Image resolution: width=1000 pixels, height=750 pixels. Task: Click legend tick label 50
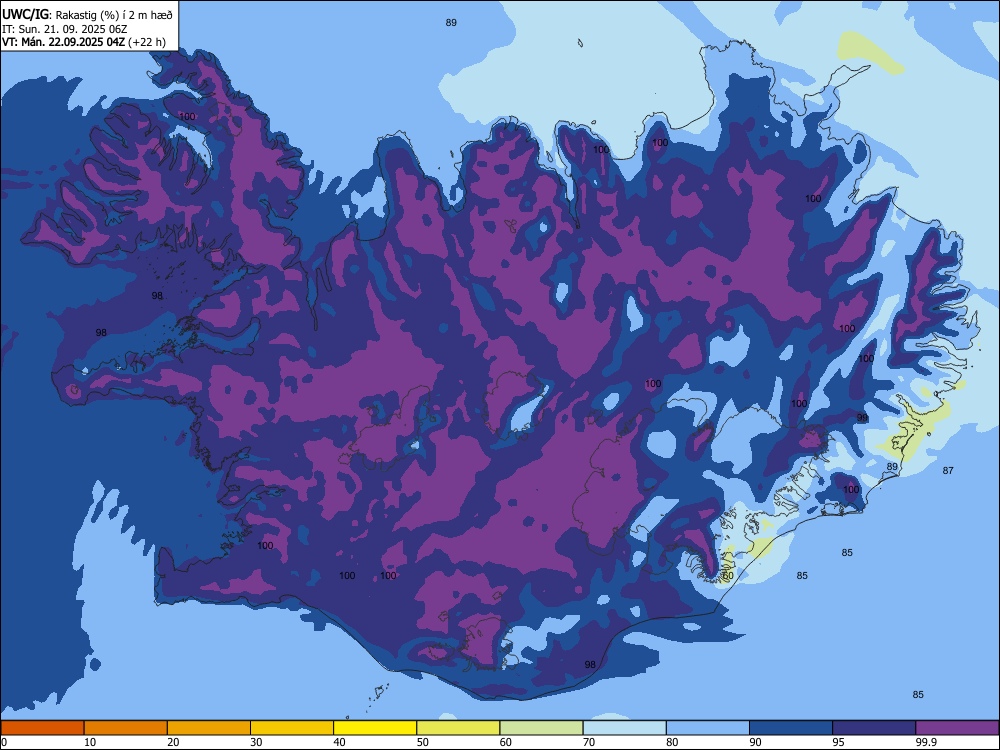(x=422, y=742)
